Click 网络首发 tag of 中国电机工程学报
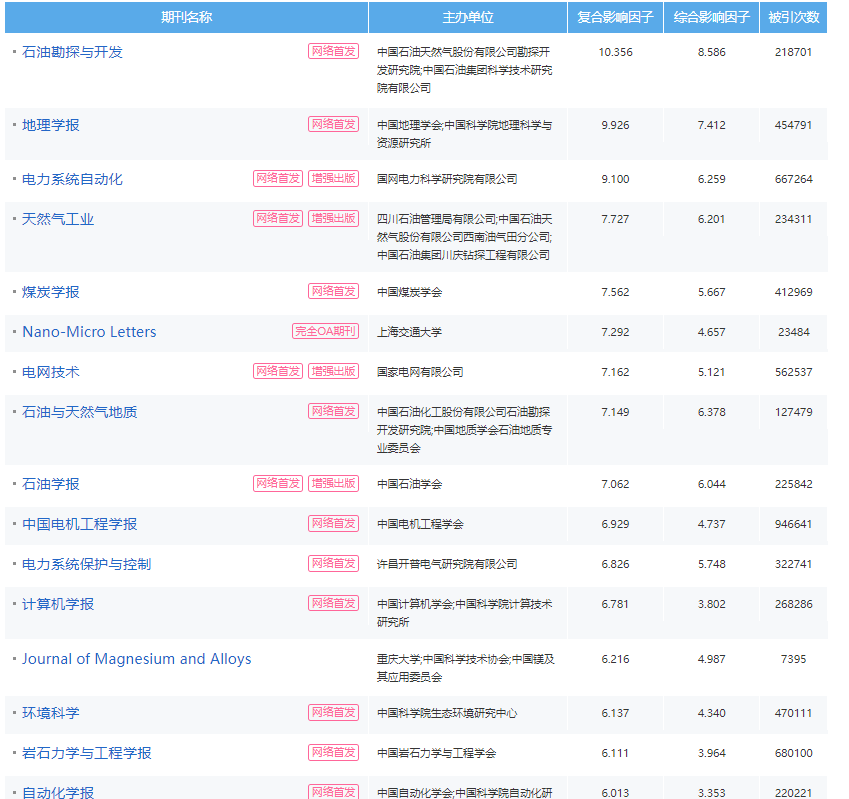849x799 pixels. point(334,523)
